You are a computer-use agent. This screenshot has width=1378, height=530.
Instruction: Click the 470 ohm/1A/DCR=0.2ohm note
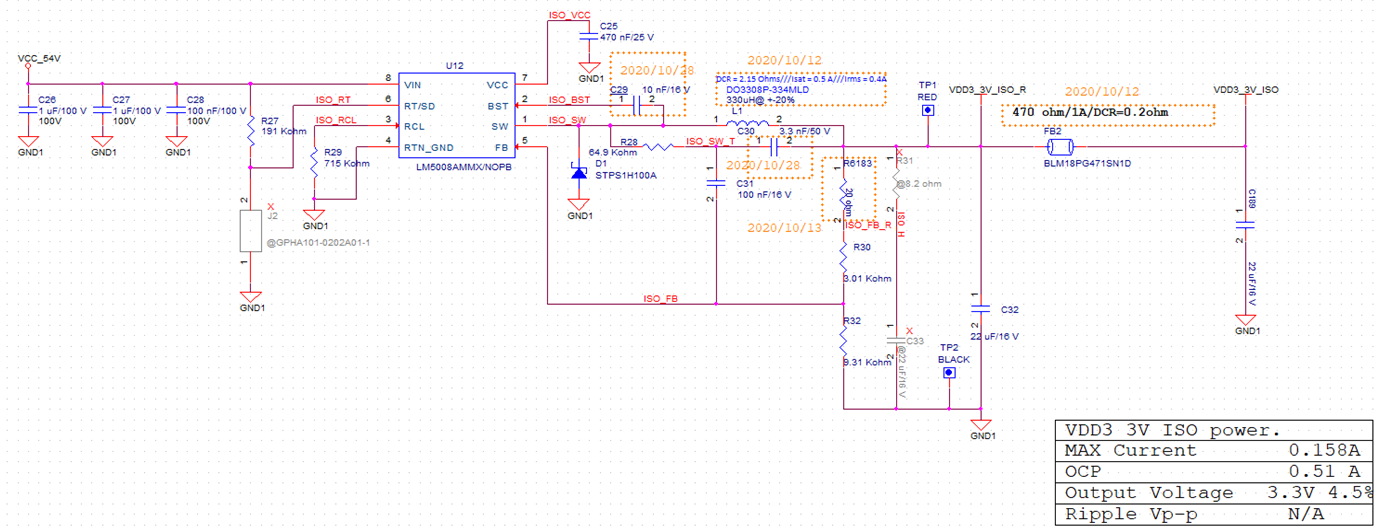[x=1090, y=113]
